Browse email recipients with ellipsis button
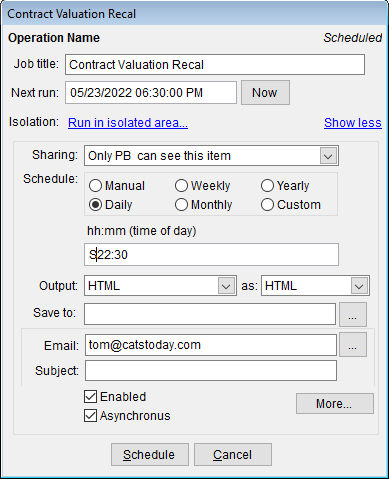The width and height of the screenshot is (389, 480). click(353, 345)
